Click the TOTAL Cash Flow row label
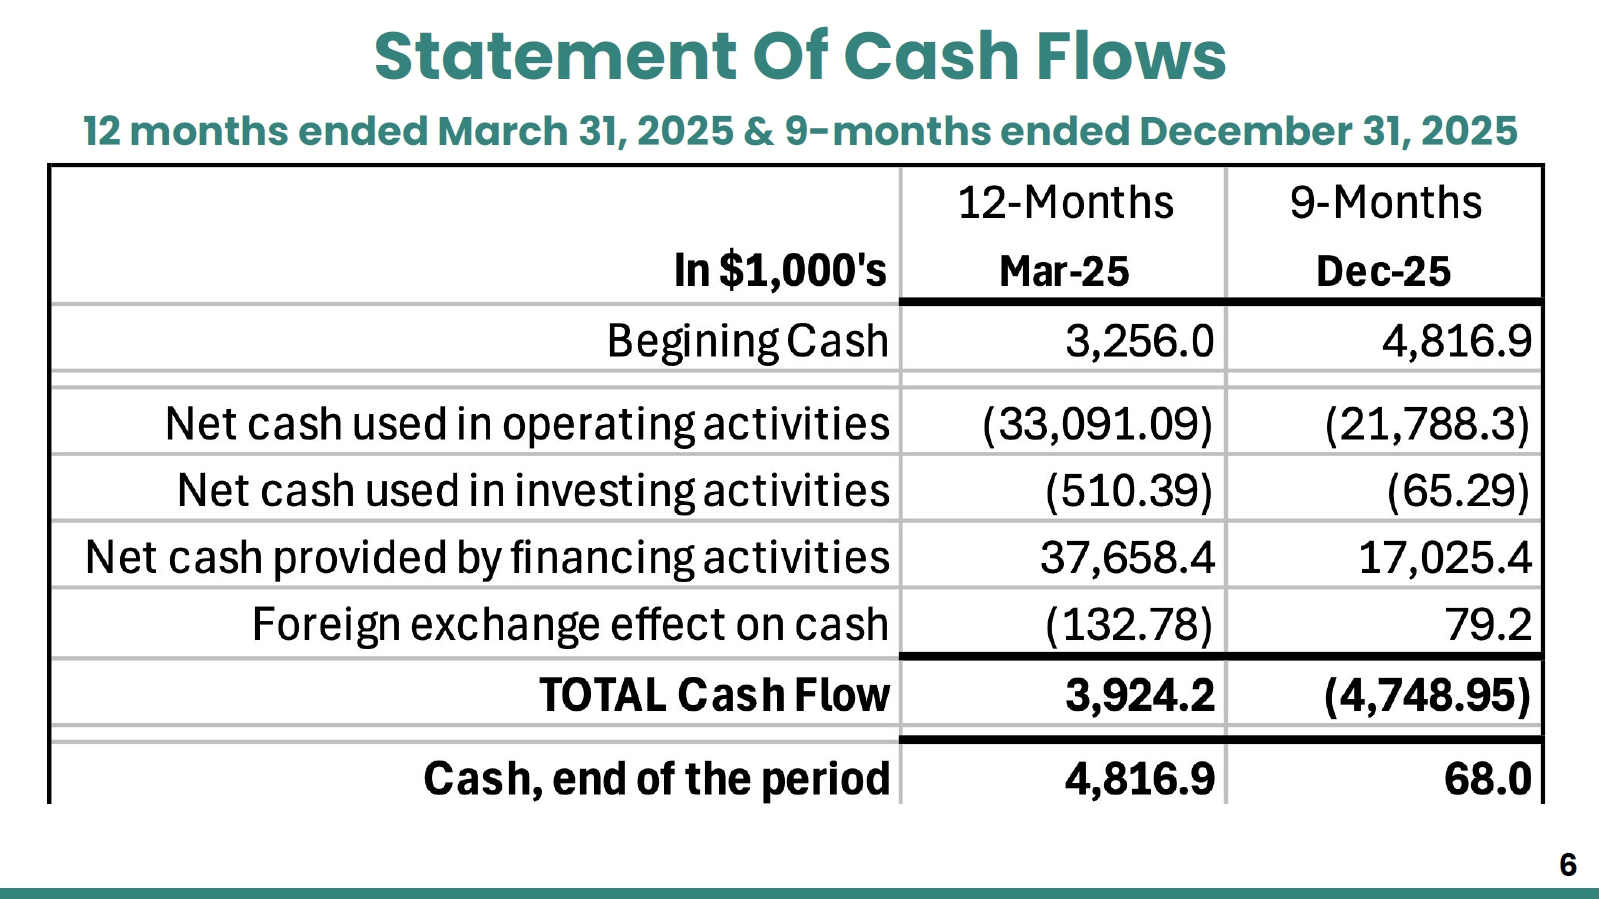The height and width of the screenshot is (899, 1599). pos(714,695)
